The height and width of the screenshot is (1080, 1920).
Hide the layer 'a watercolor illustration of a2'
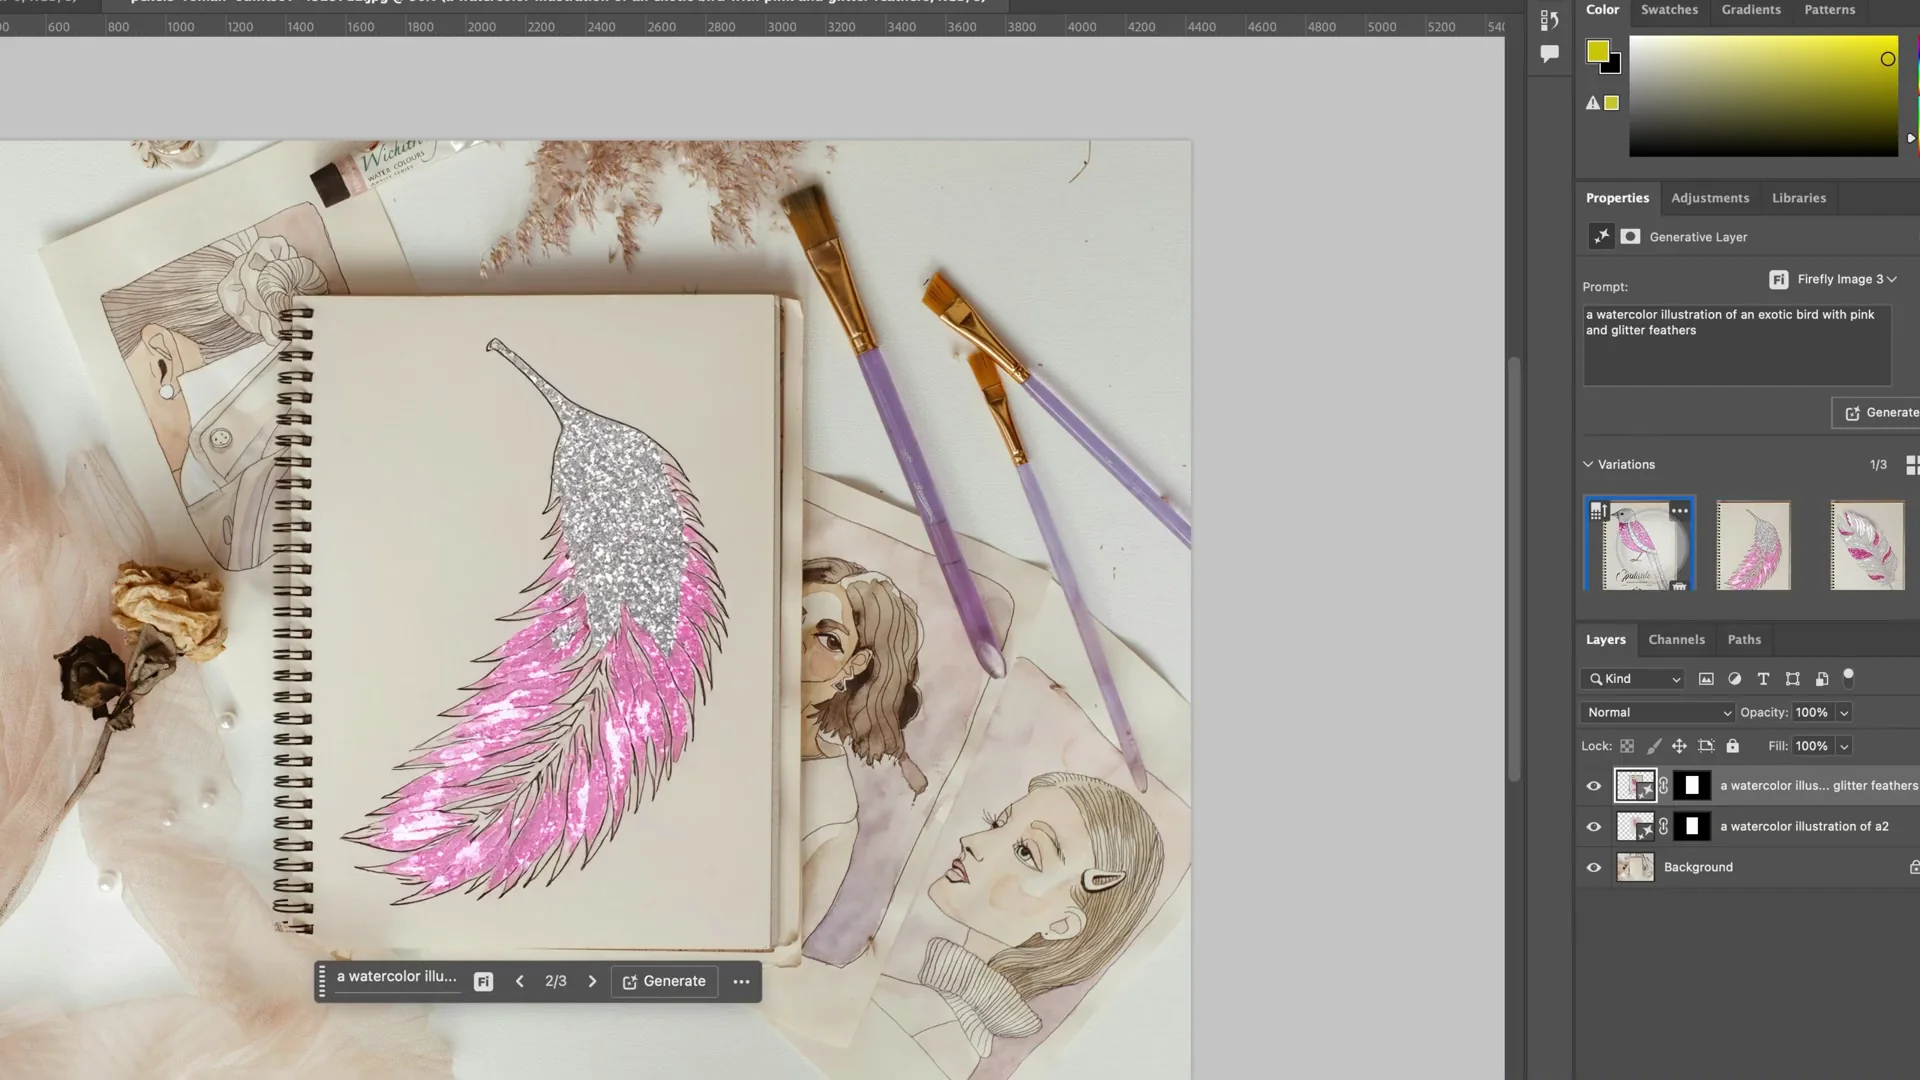[1594, 826]
